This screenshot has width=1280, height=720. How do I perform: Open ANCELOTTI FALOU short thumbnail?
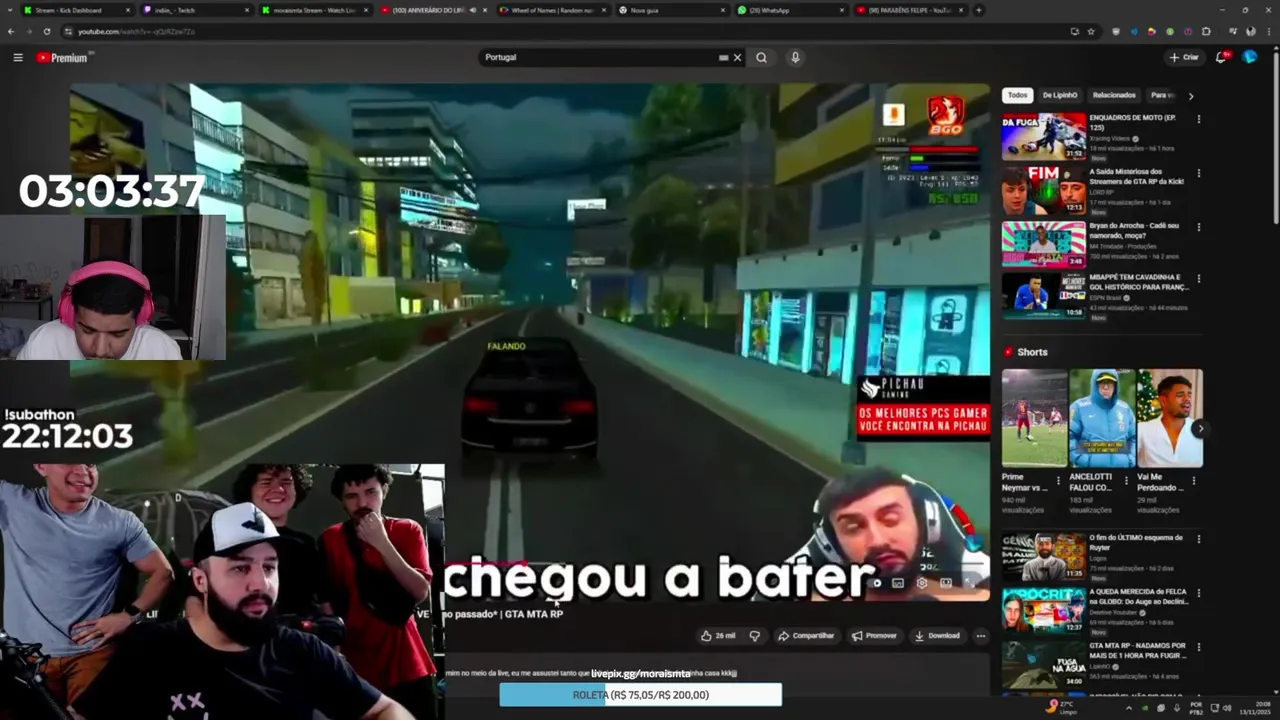1102,418
